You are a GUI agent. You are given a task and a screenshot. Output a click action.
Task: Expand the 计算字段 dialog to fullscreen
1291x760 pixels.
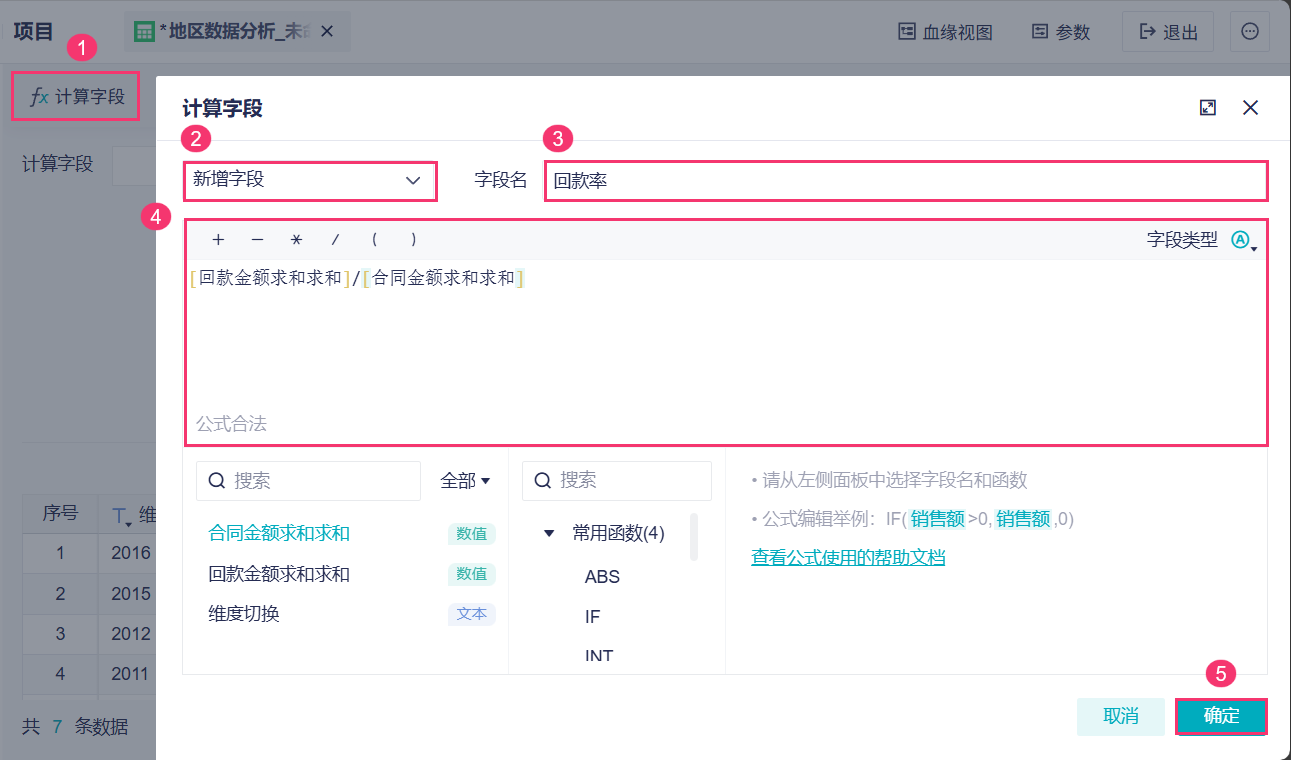(1208, 108)
